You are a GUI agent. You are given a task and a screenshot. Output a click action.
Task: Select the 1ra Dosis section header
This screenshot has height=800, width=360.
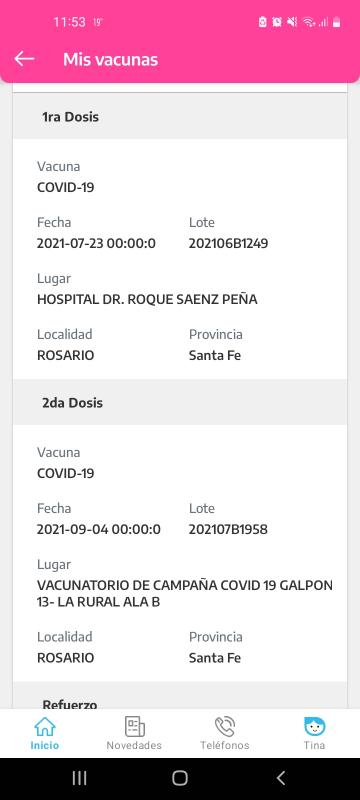point(180,117)
